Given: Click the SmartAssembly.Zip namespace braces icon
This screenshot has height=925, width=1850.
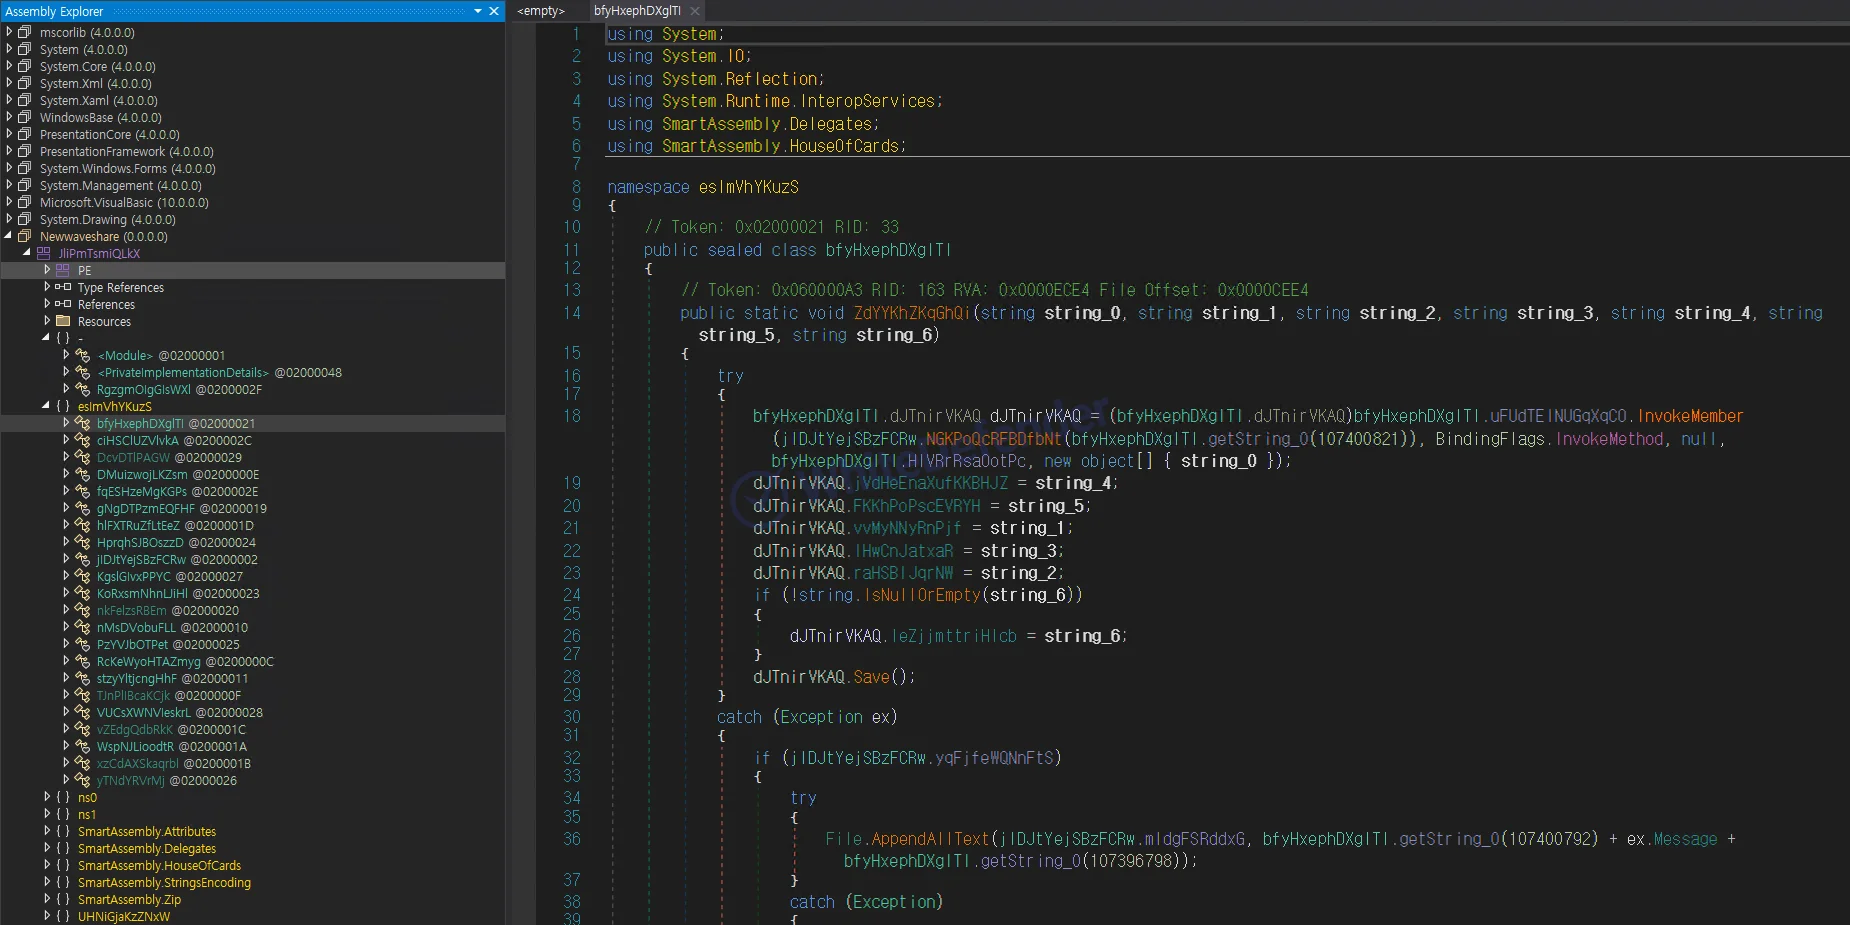Looking at the screenshot, I should point(63,899).
